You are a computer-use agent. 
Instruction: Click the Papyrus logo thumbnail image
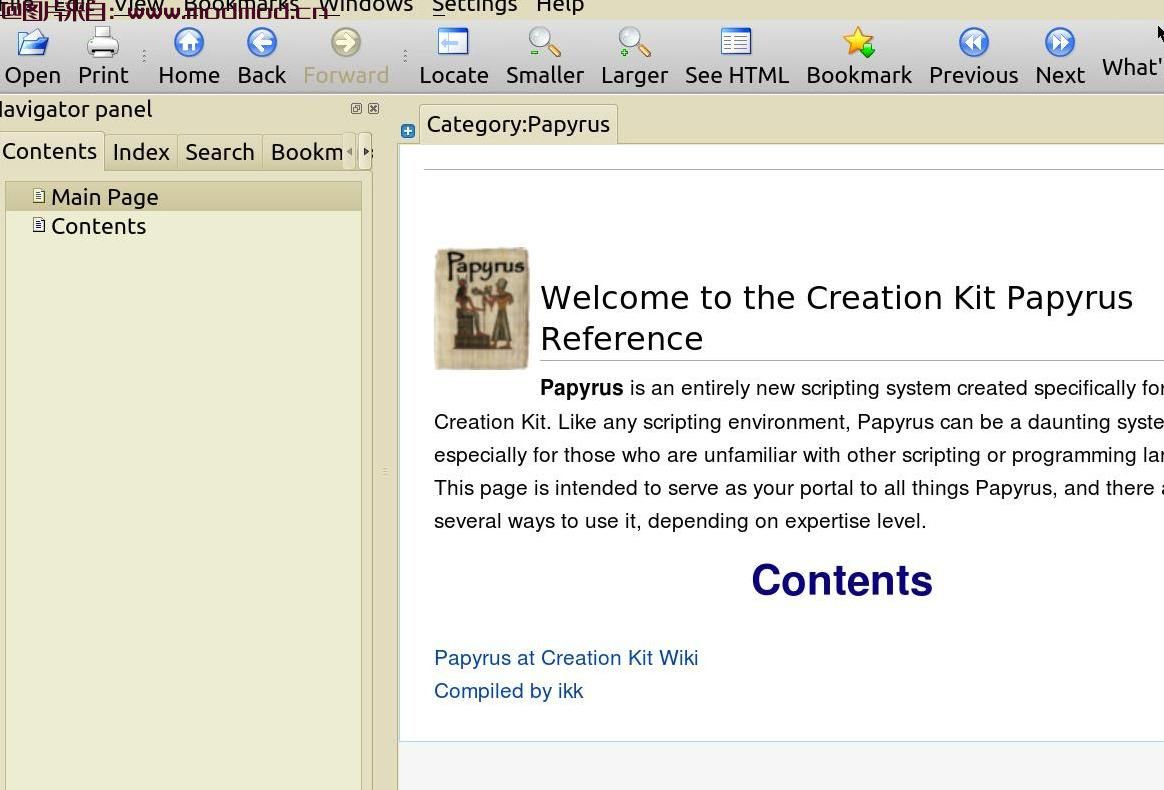(481, 308)
